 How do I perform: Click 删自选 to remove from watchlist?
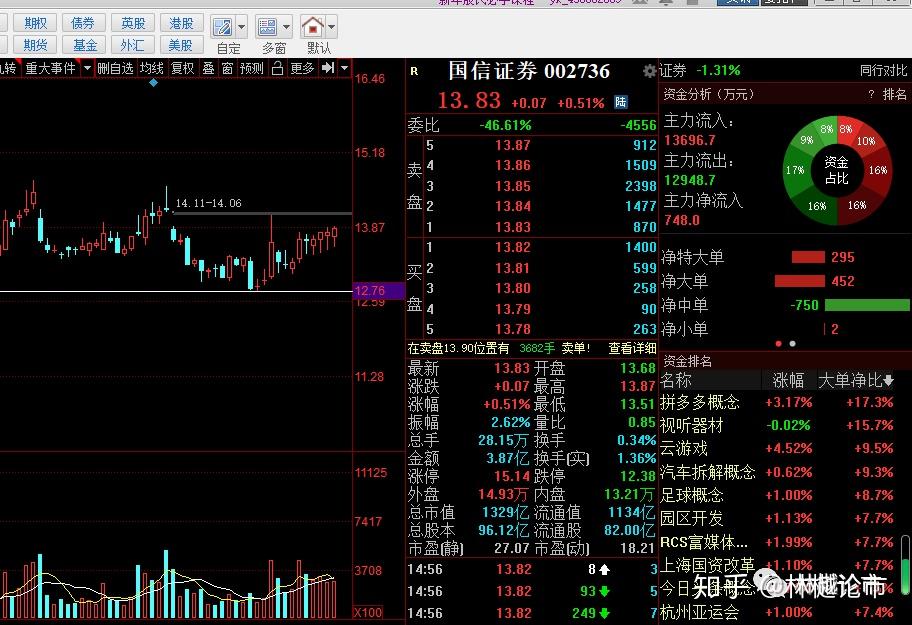(x=115, y=69)
